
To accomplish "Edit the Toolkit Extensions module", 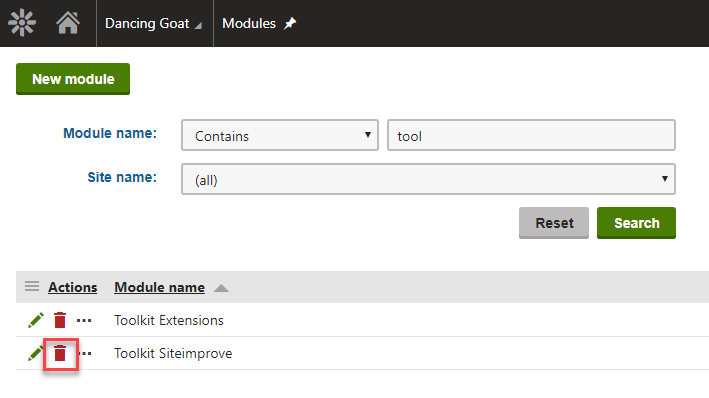I will click(36, 320).
